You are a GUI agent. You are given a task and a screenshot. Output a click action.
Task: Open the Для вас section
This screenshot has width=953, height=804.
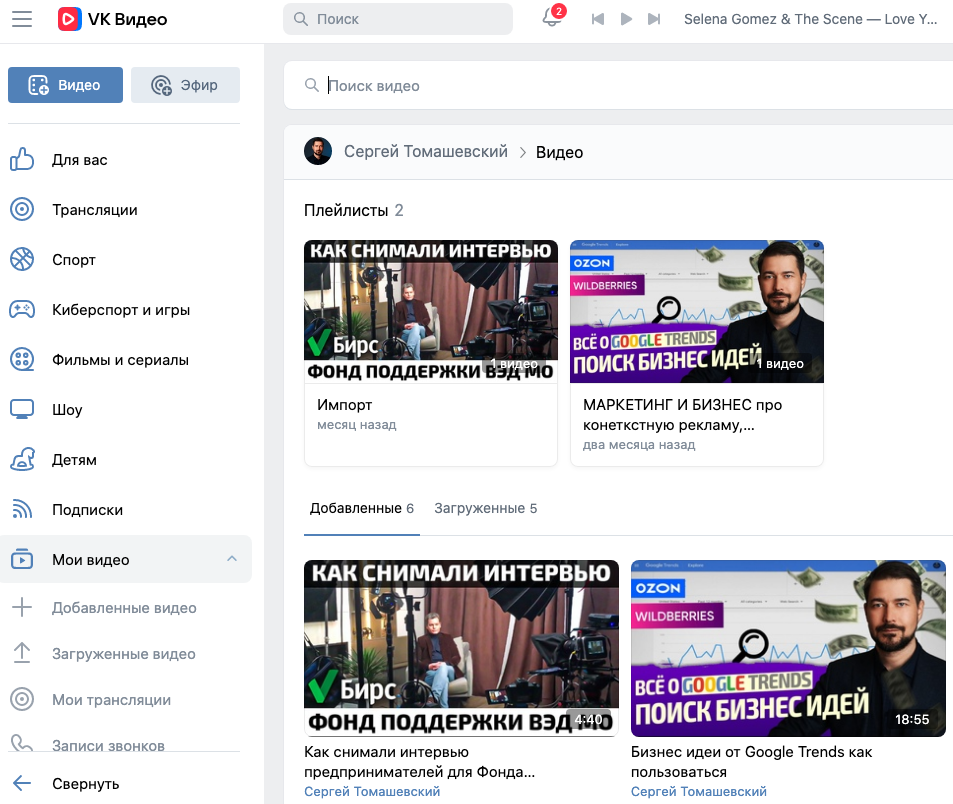click(x=79, y=160)
